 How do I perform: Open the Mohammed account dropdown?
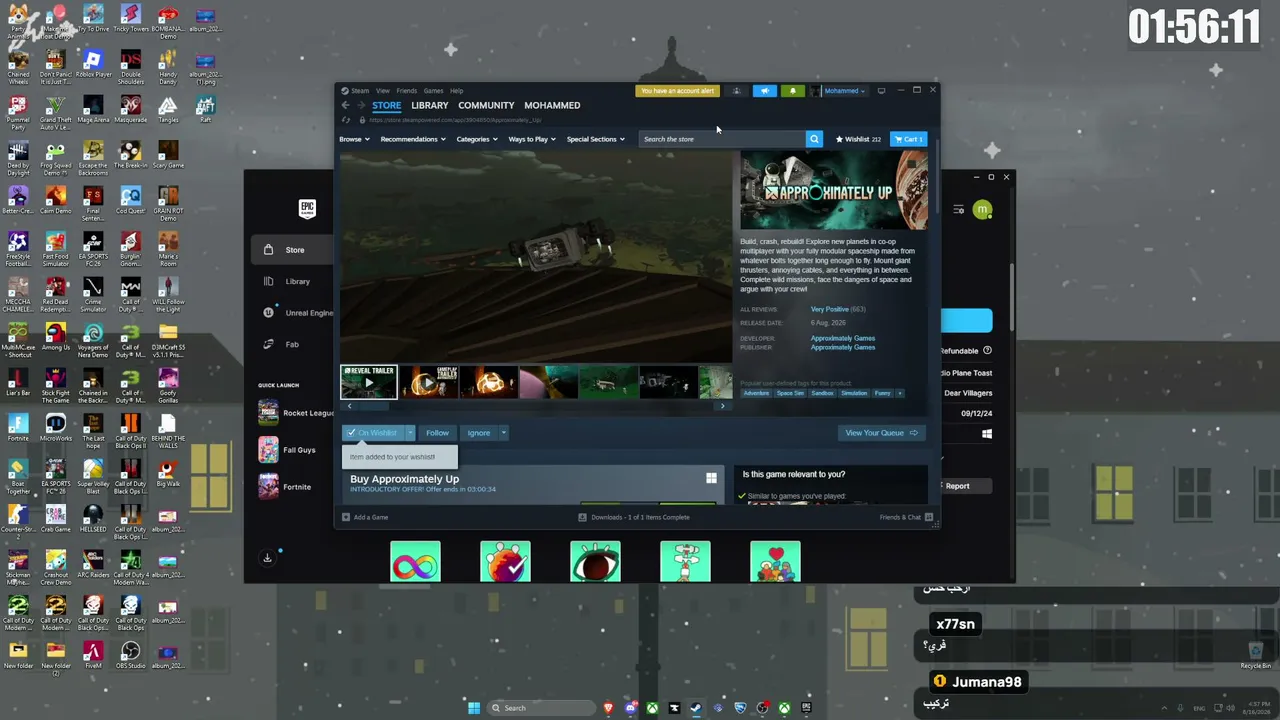[x=844, y=91]
